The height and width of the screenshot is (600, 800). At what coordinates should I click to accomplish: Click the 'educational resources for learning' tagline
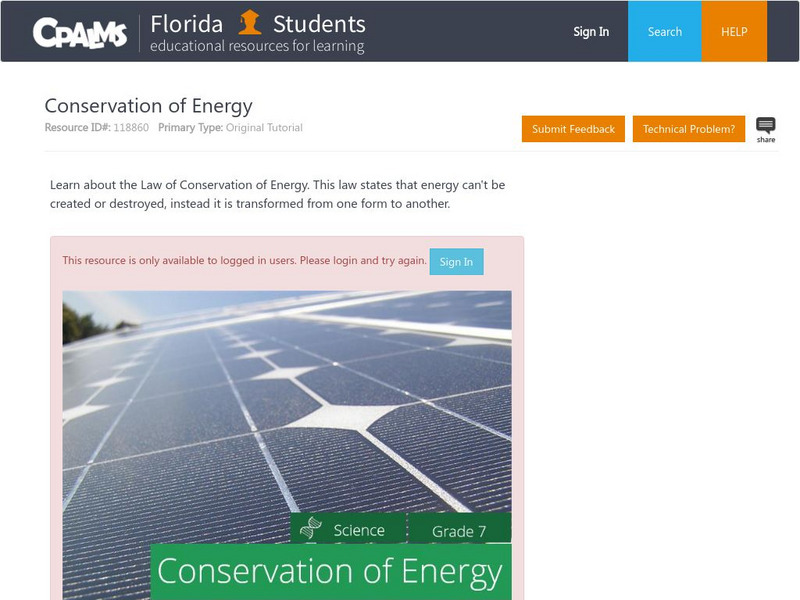(x=257, y=46)
